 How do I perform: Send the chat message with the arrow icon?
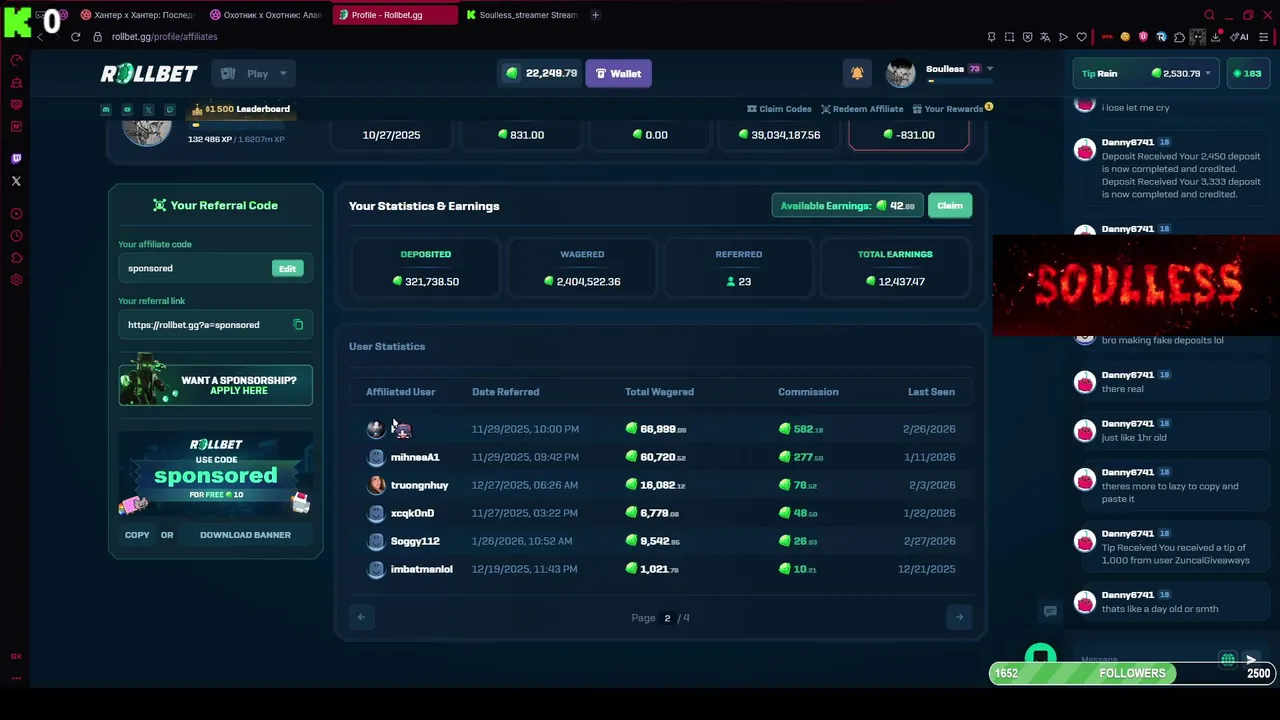pyautogui.click(x=1250, y=660)
